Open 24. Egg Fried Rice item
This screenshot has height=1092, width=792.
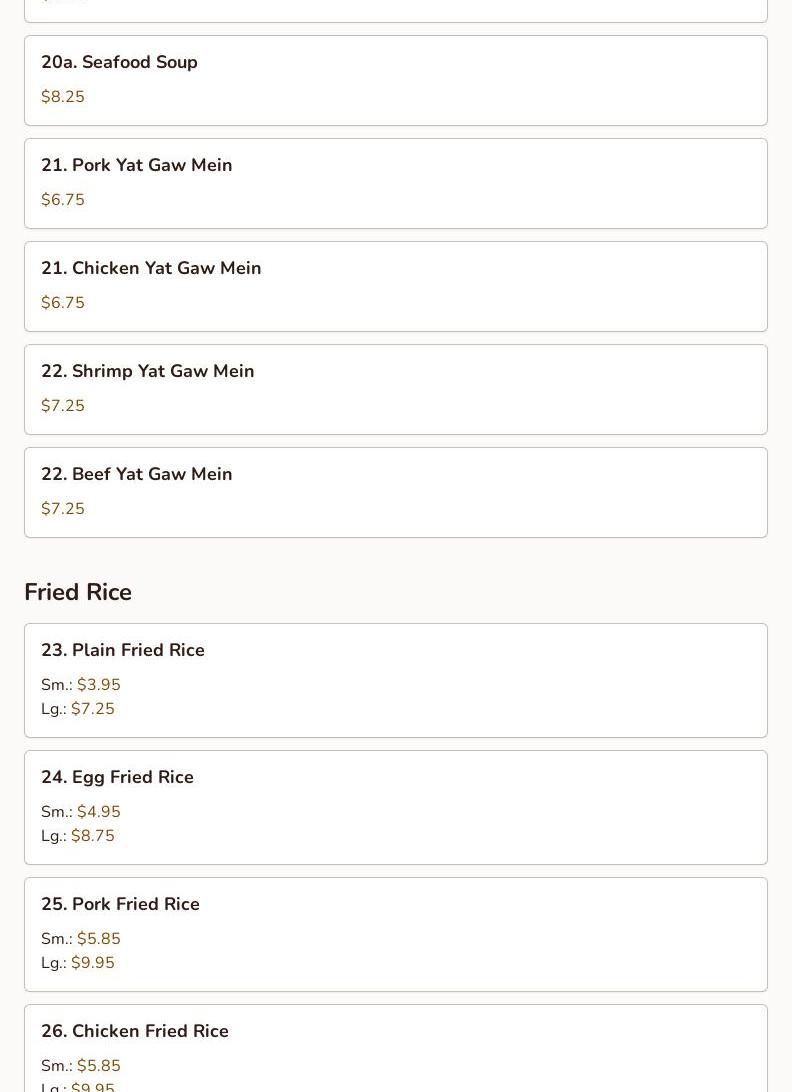point(396,808)
